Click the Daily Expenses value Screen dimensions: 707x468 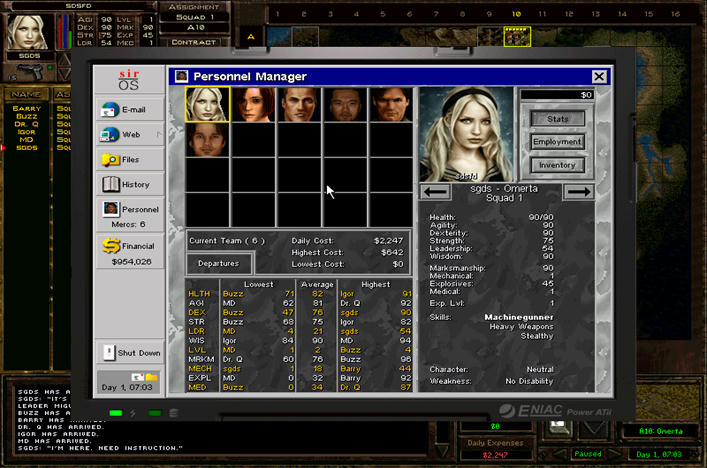pyautogui.click(x=495, y=455)
